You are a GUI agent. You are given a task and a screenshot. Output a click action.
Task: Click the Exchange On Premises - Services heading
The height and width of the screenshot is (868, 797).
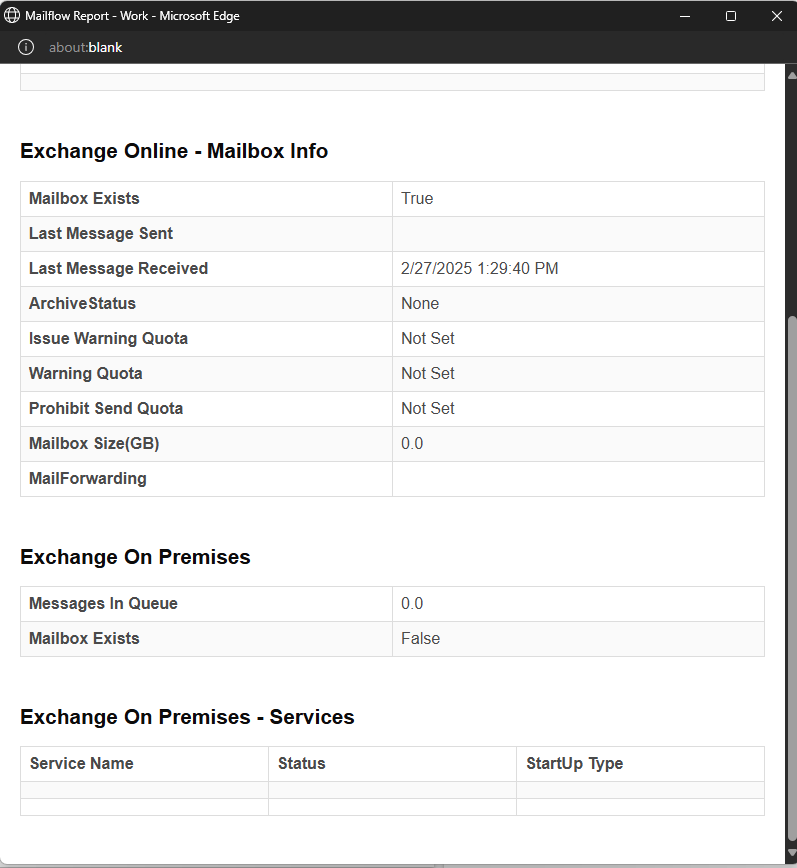point(187,717)
